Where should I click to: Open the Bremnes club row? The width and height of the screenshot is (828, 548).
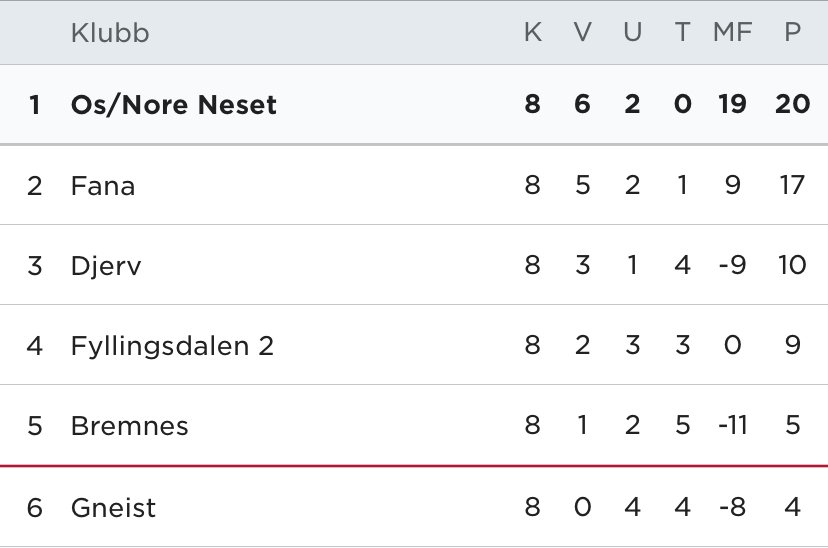pyautogui.click(x=414, y=426)
